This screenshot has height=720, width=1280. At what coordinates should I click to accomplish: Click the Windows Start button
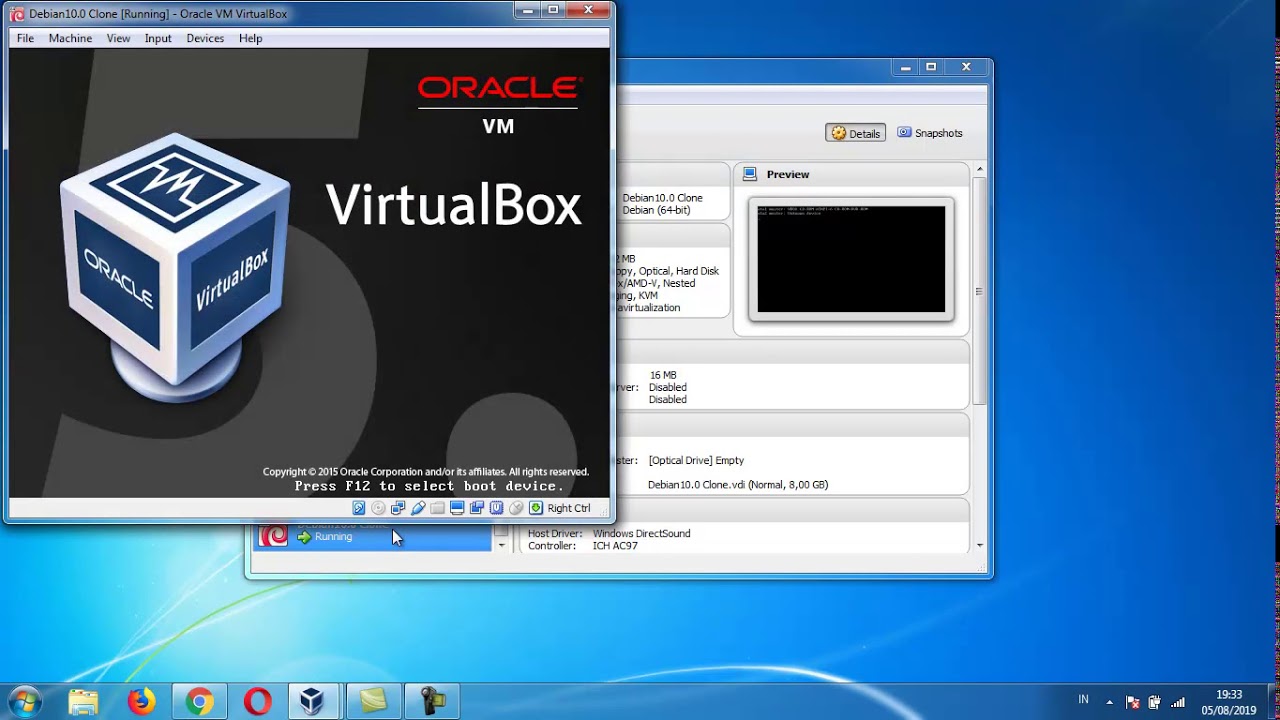point(24,702)
